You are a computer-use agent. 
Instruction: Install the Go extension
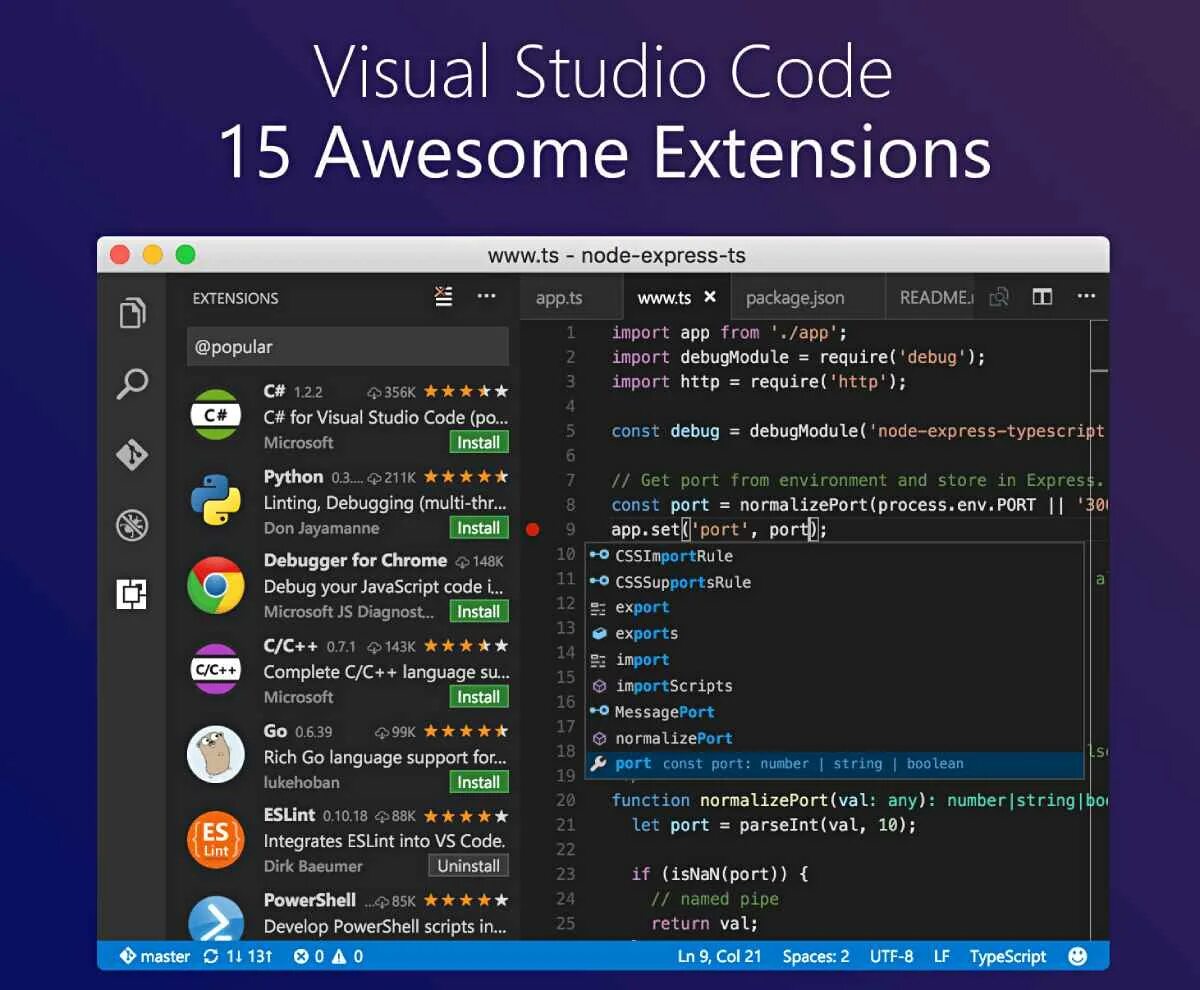pyautogui.click(x=479, y=782)
